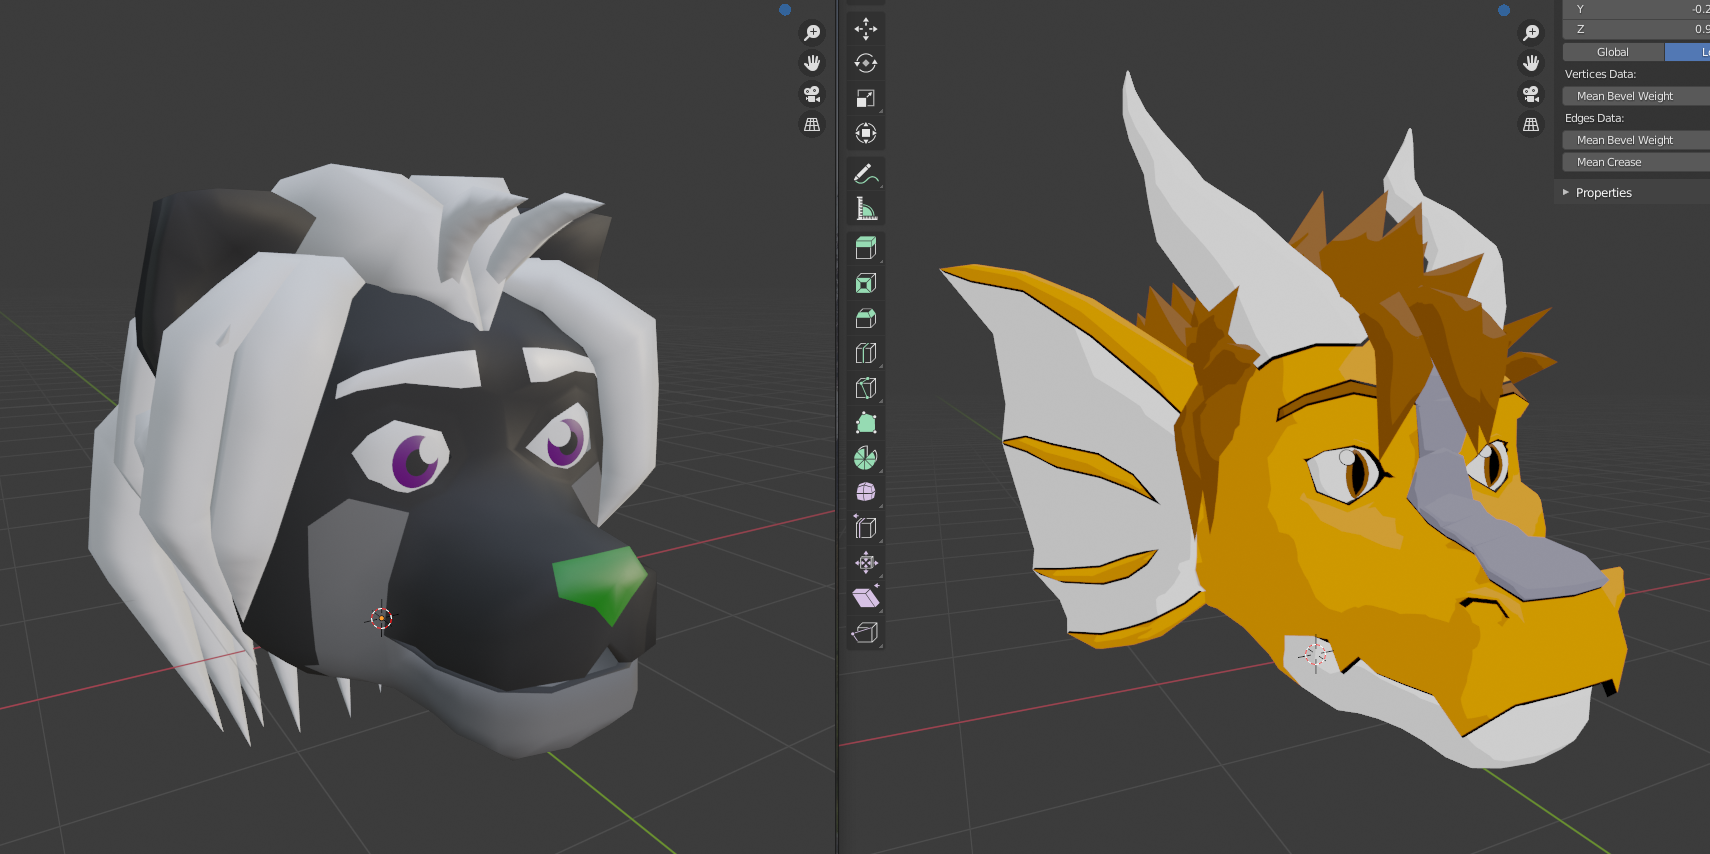This screenshot has height=854, width=1710.
Task: Pick the Loop Cut tool
Action: [866, 353]
